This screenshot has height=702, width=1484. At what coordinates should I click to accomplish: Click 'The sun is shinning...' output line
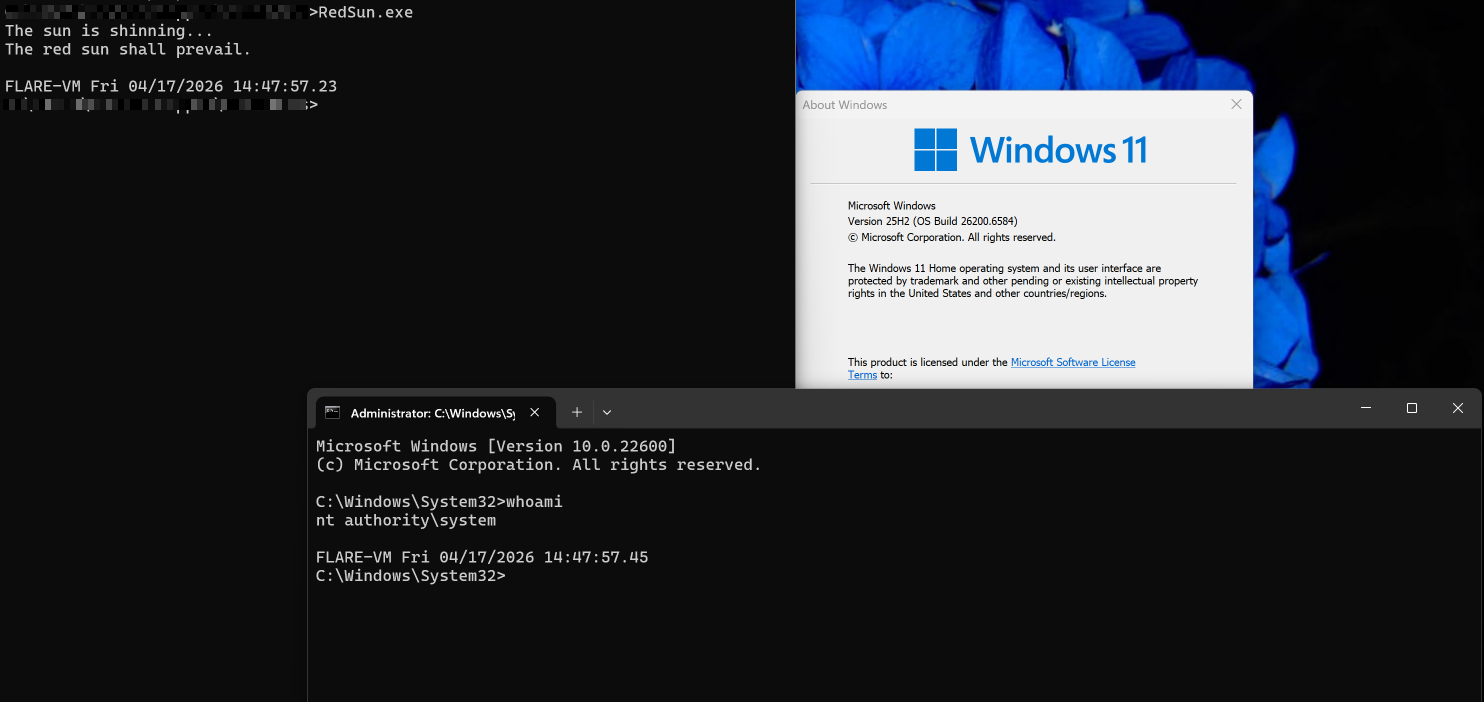point(109,31)
